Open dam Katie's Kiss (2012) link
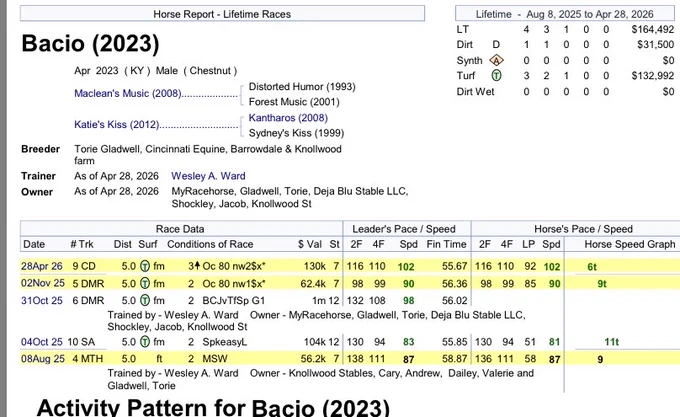This screenshot has width=680, height=417. point(117,124)
